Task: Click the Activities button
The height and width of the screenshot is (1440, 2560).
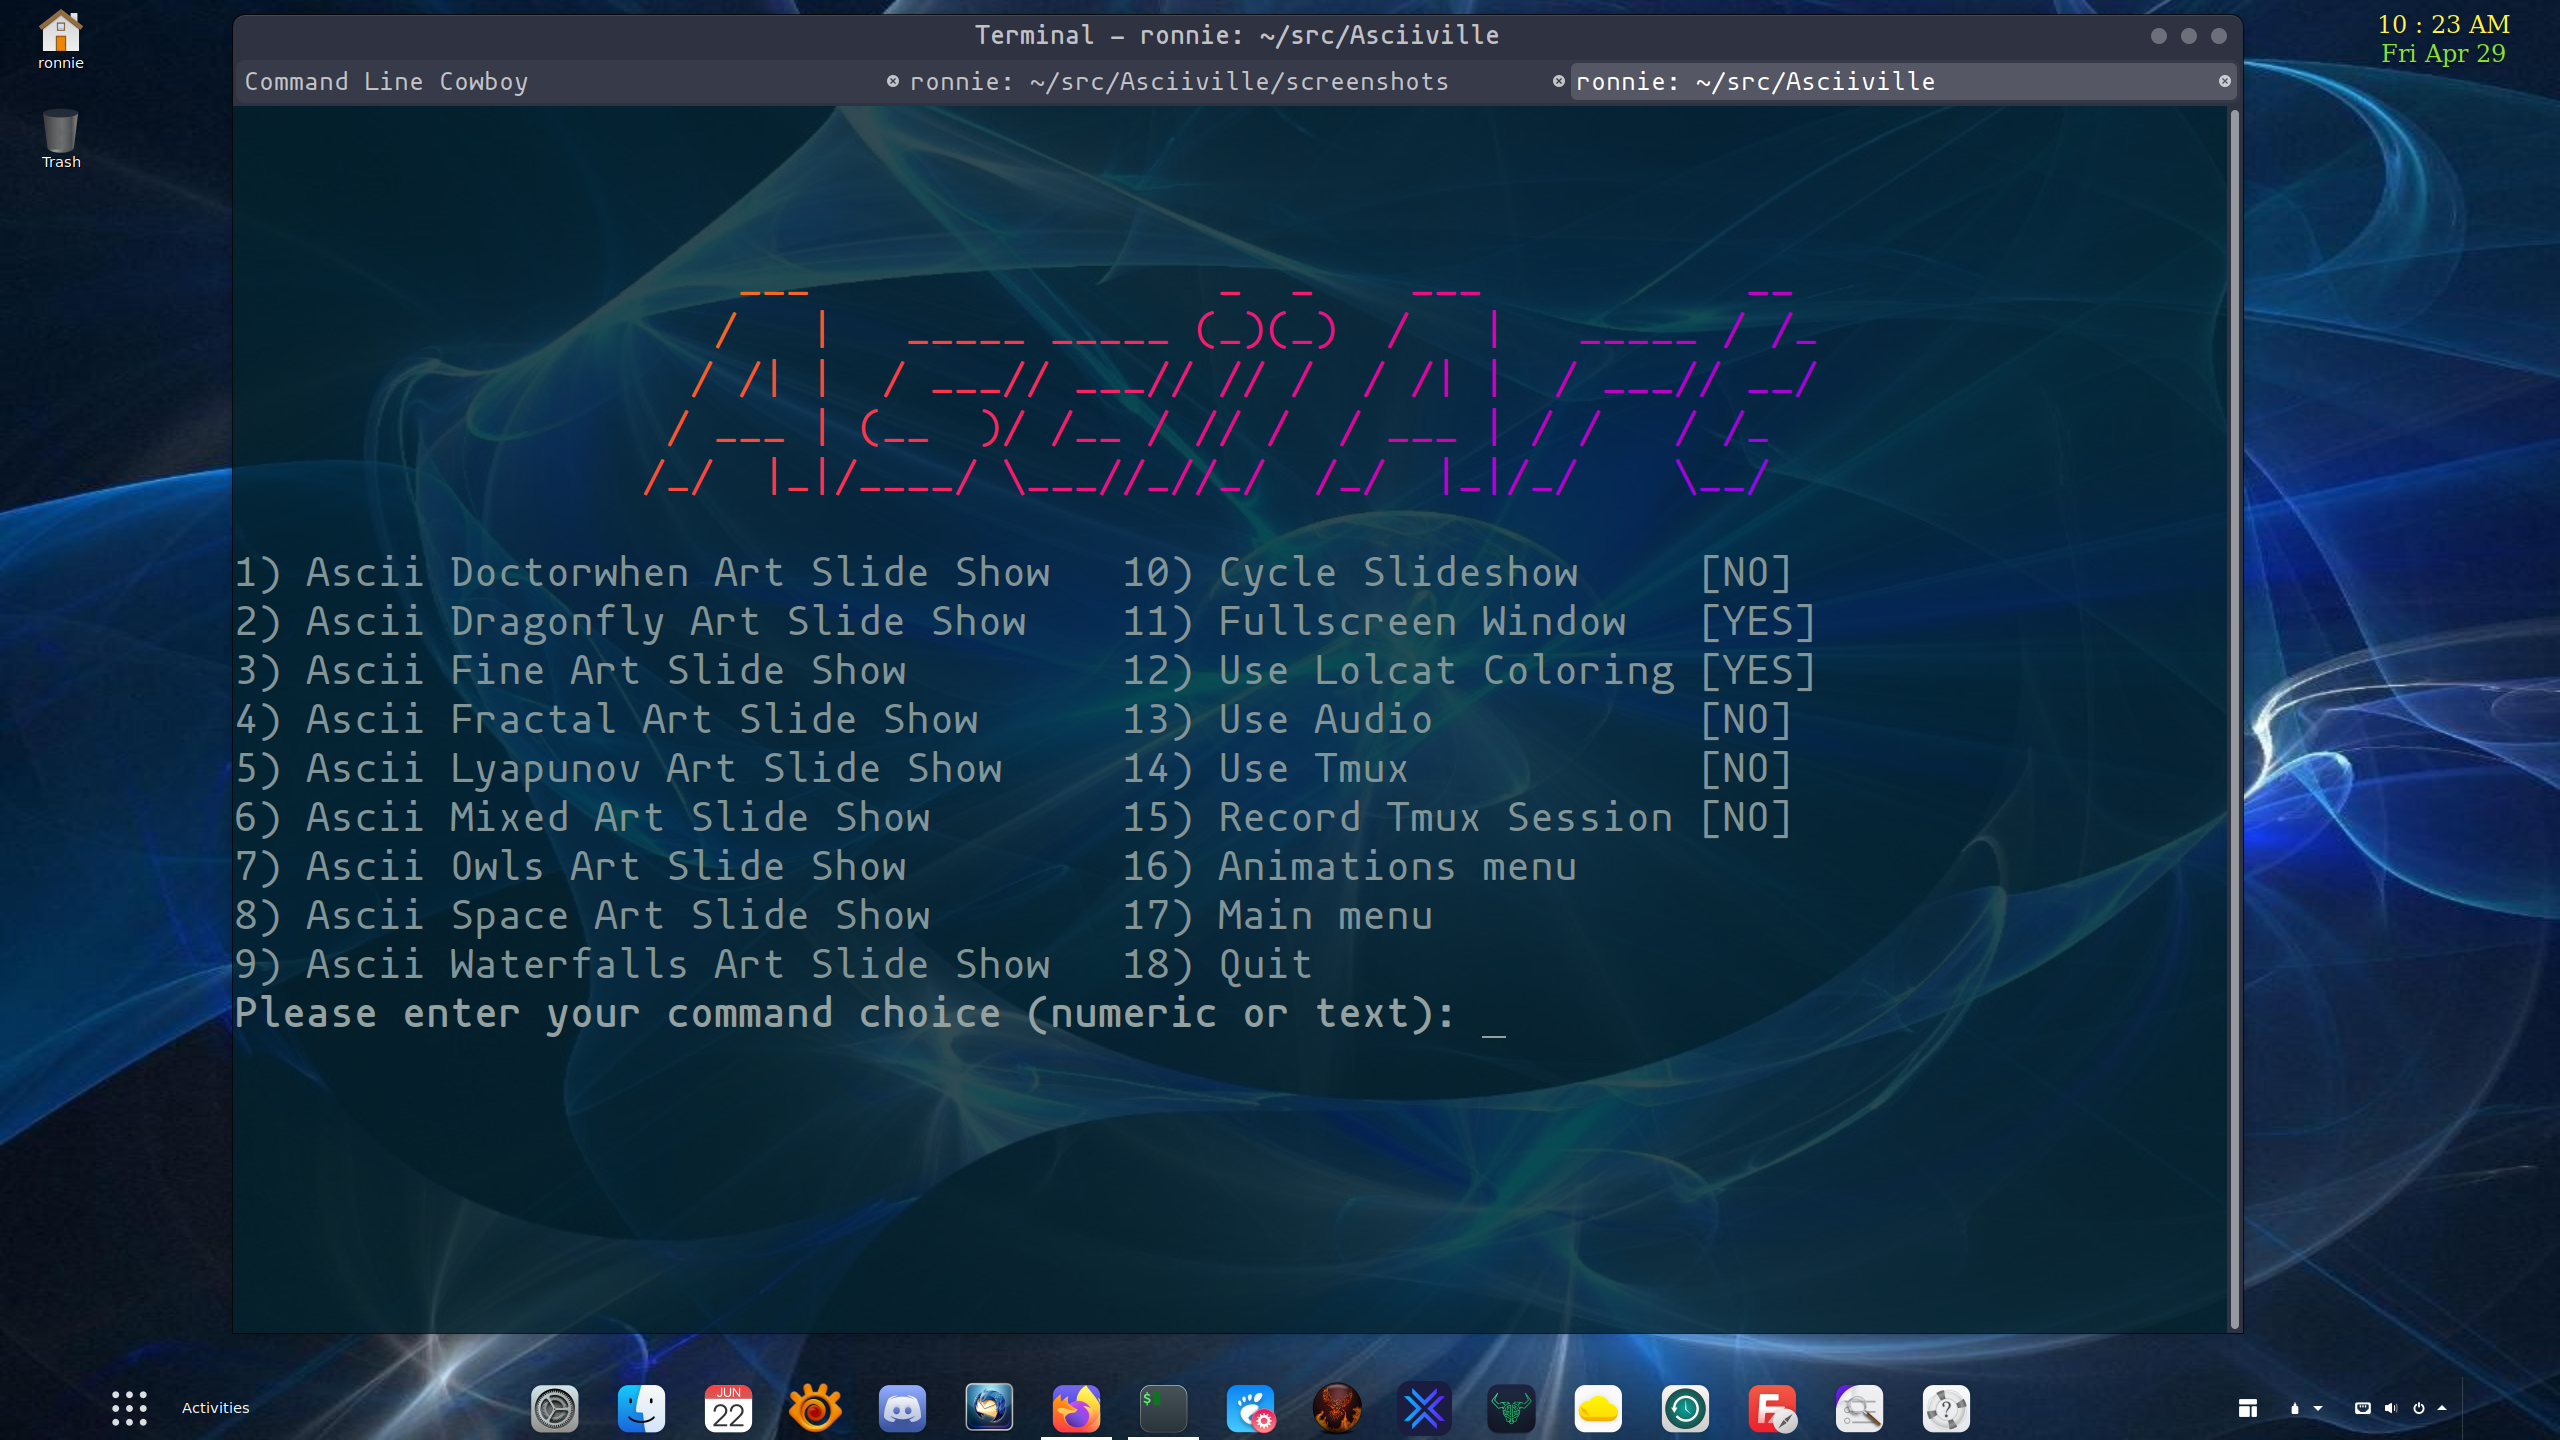Action: pyautogui.click(x=215, y=1407)
